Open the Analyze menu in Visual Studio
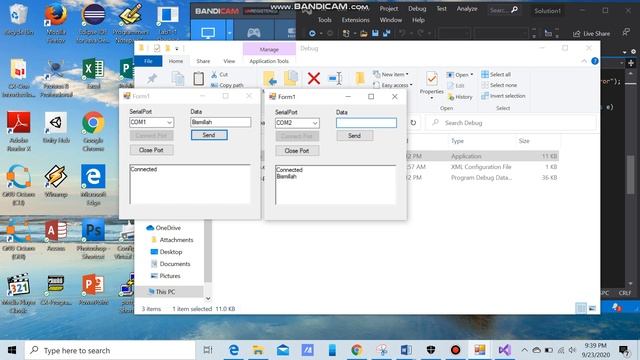640x360 pixels. pos(467,9)
